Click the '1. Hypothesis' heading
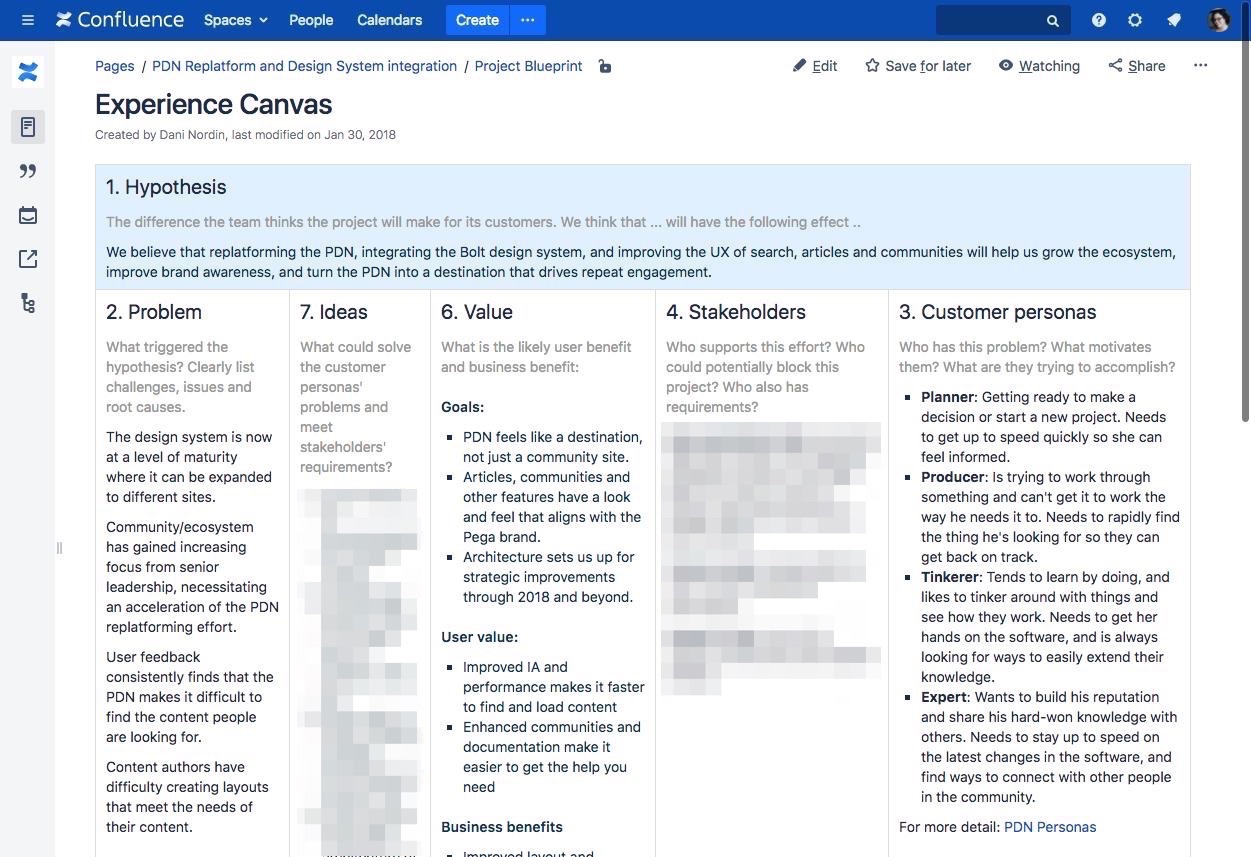 (x=166, y=187)
